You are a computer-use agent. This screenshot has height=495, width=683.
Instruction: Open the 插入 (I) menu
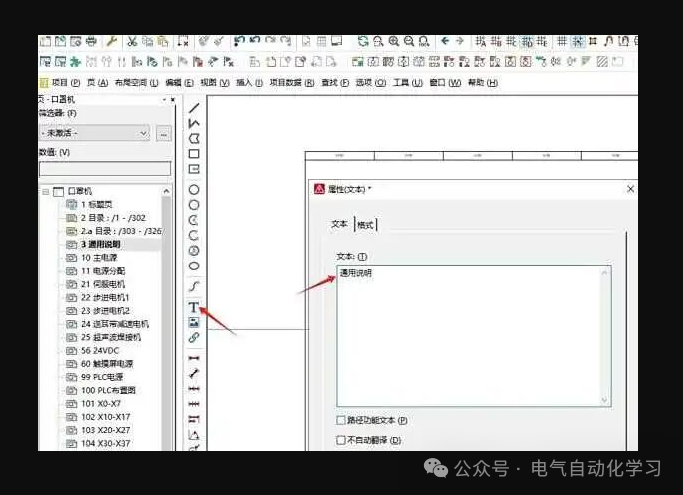click(249, 83)
